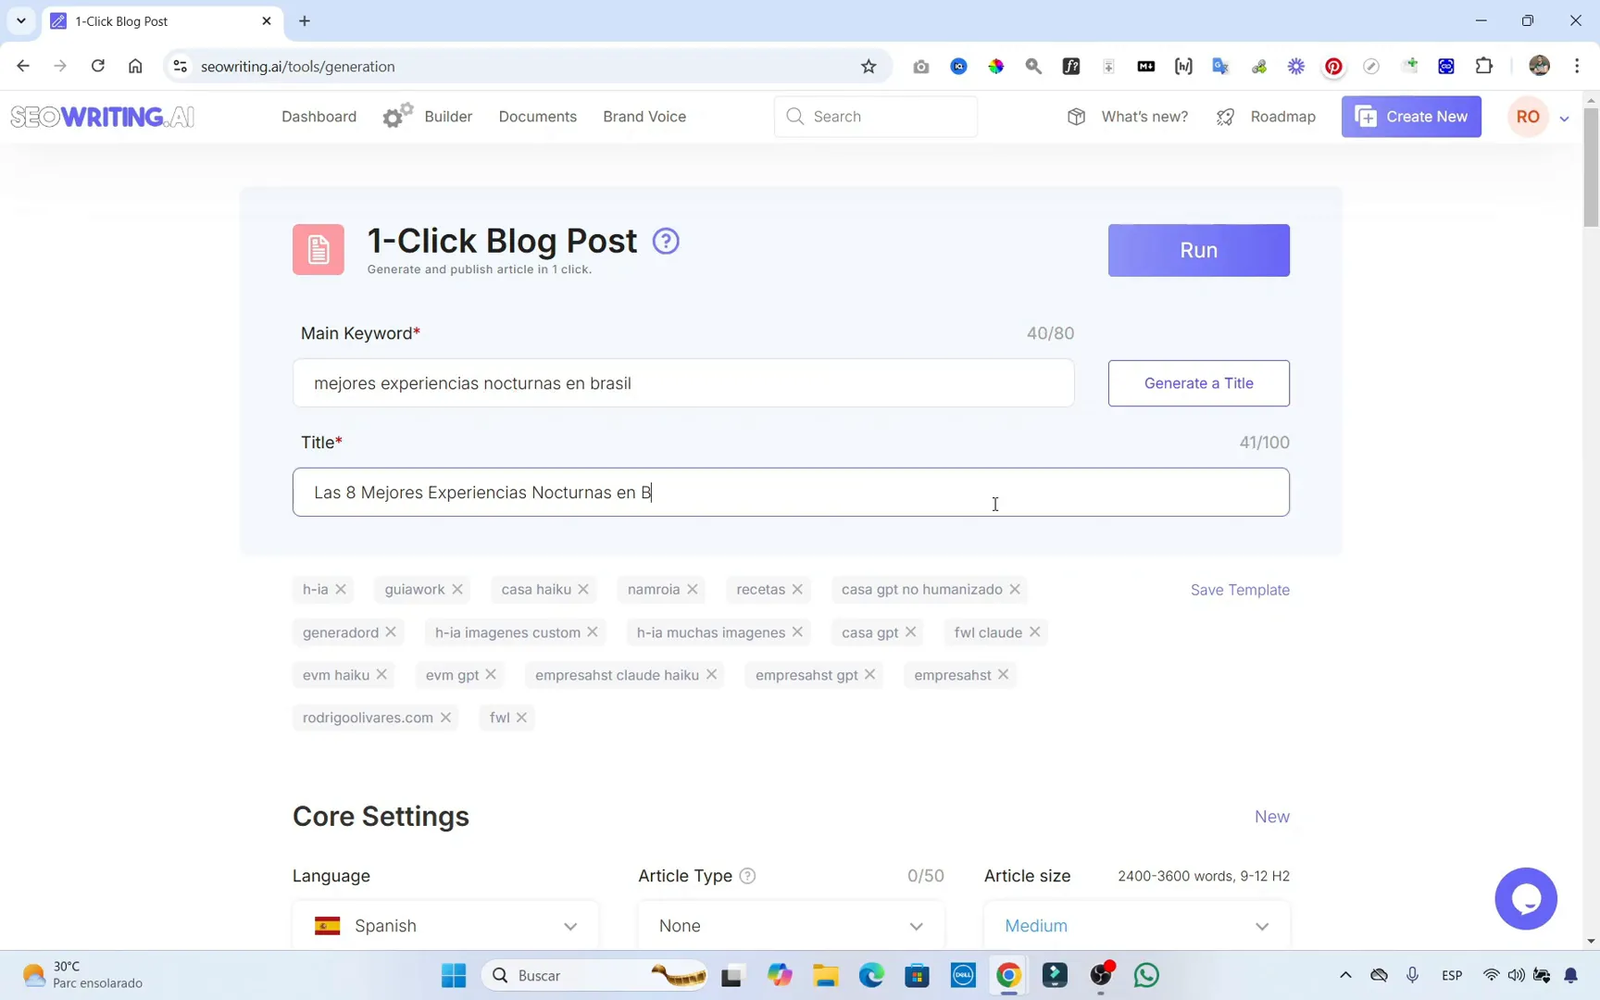The image size is (1600, 1000).
Task: Open the Article Type help tooltip
Action: (747, 875)
